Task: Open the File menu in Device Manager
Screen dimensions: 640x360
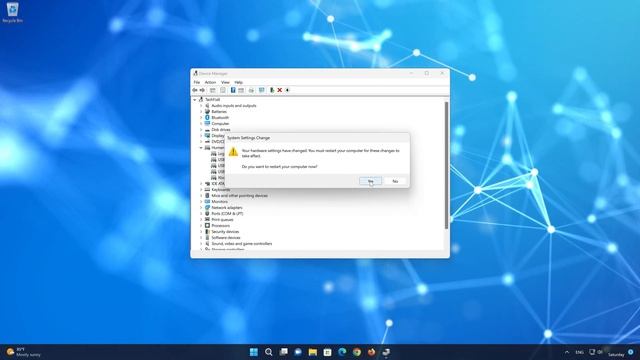Action: pos(197,82)
